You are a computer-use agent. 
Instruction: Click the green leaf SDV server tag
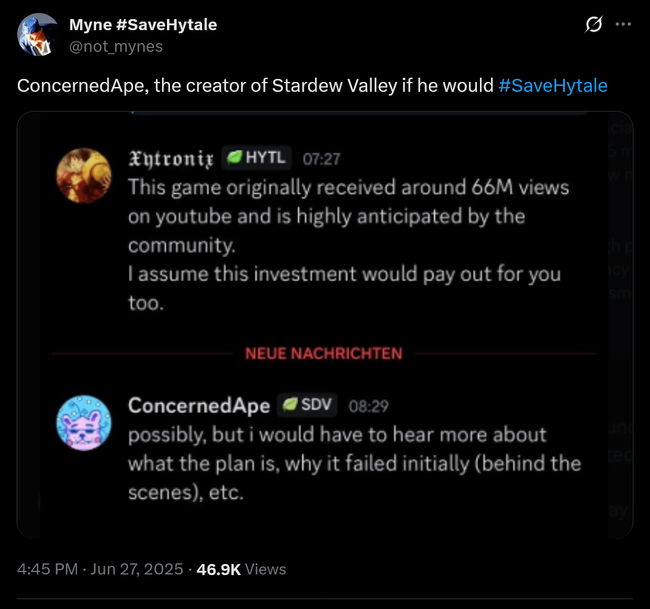tap(306, 405)
